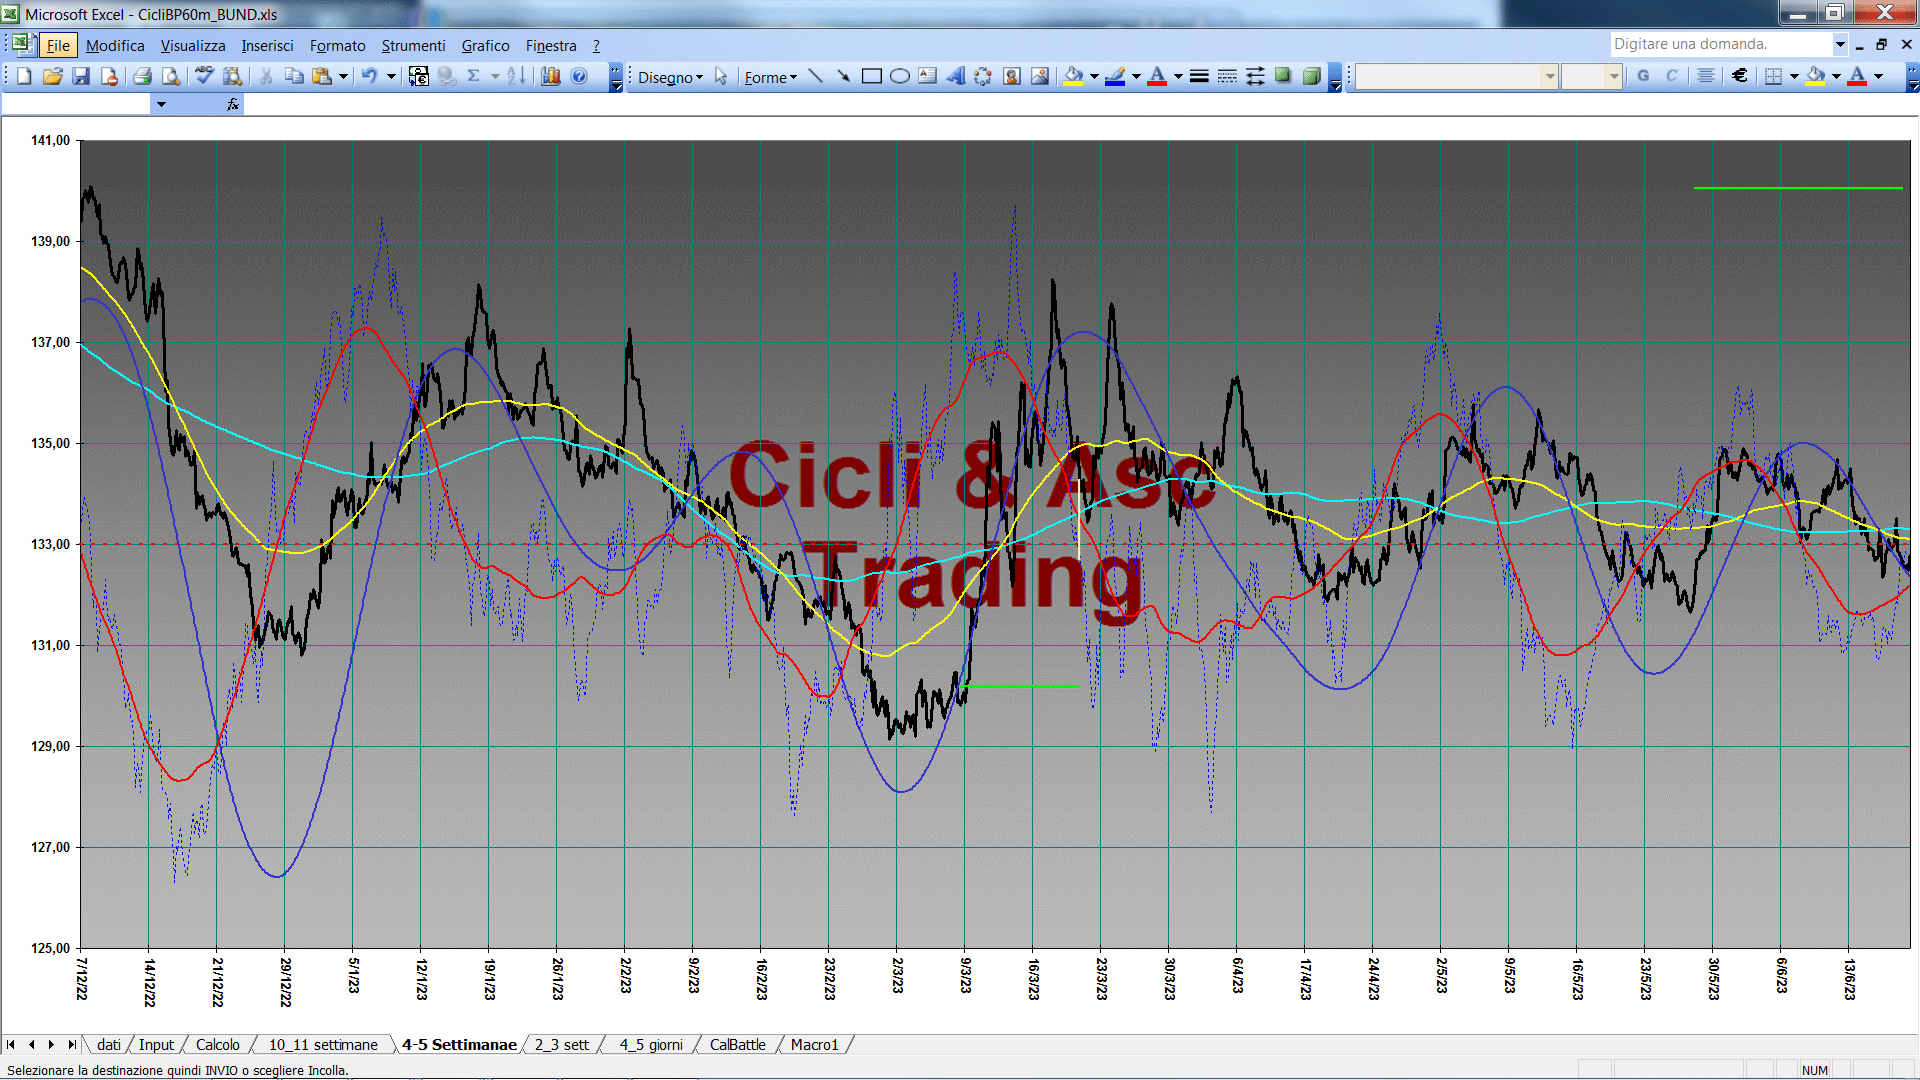Save the workbook with floppy icon

(x=81, y=76)
